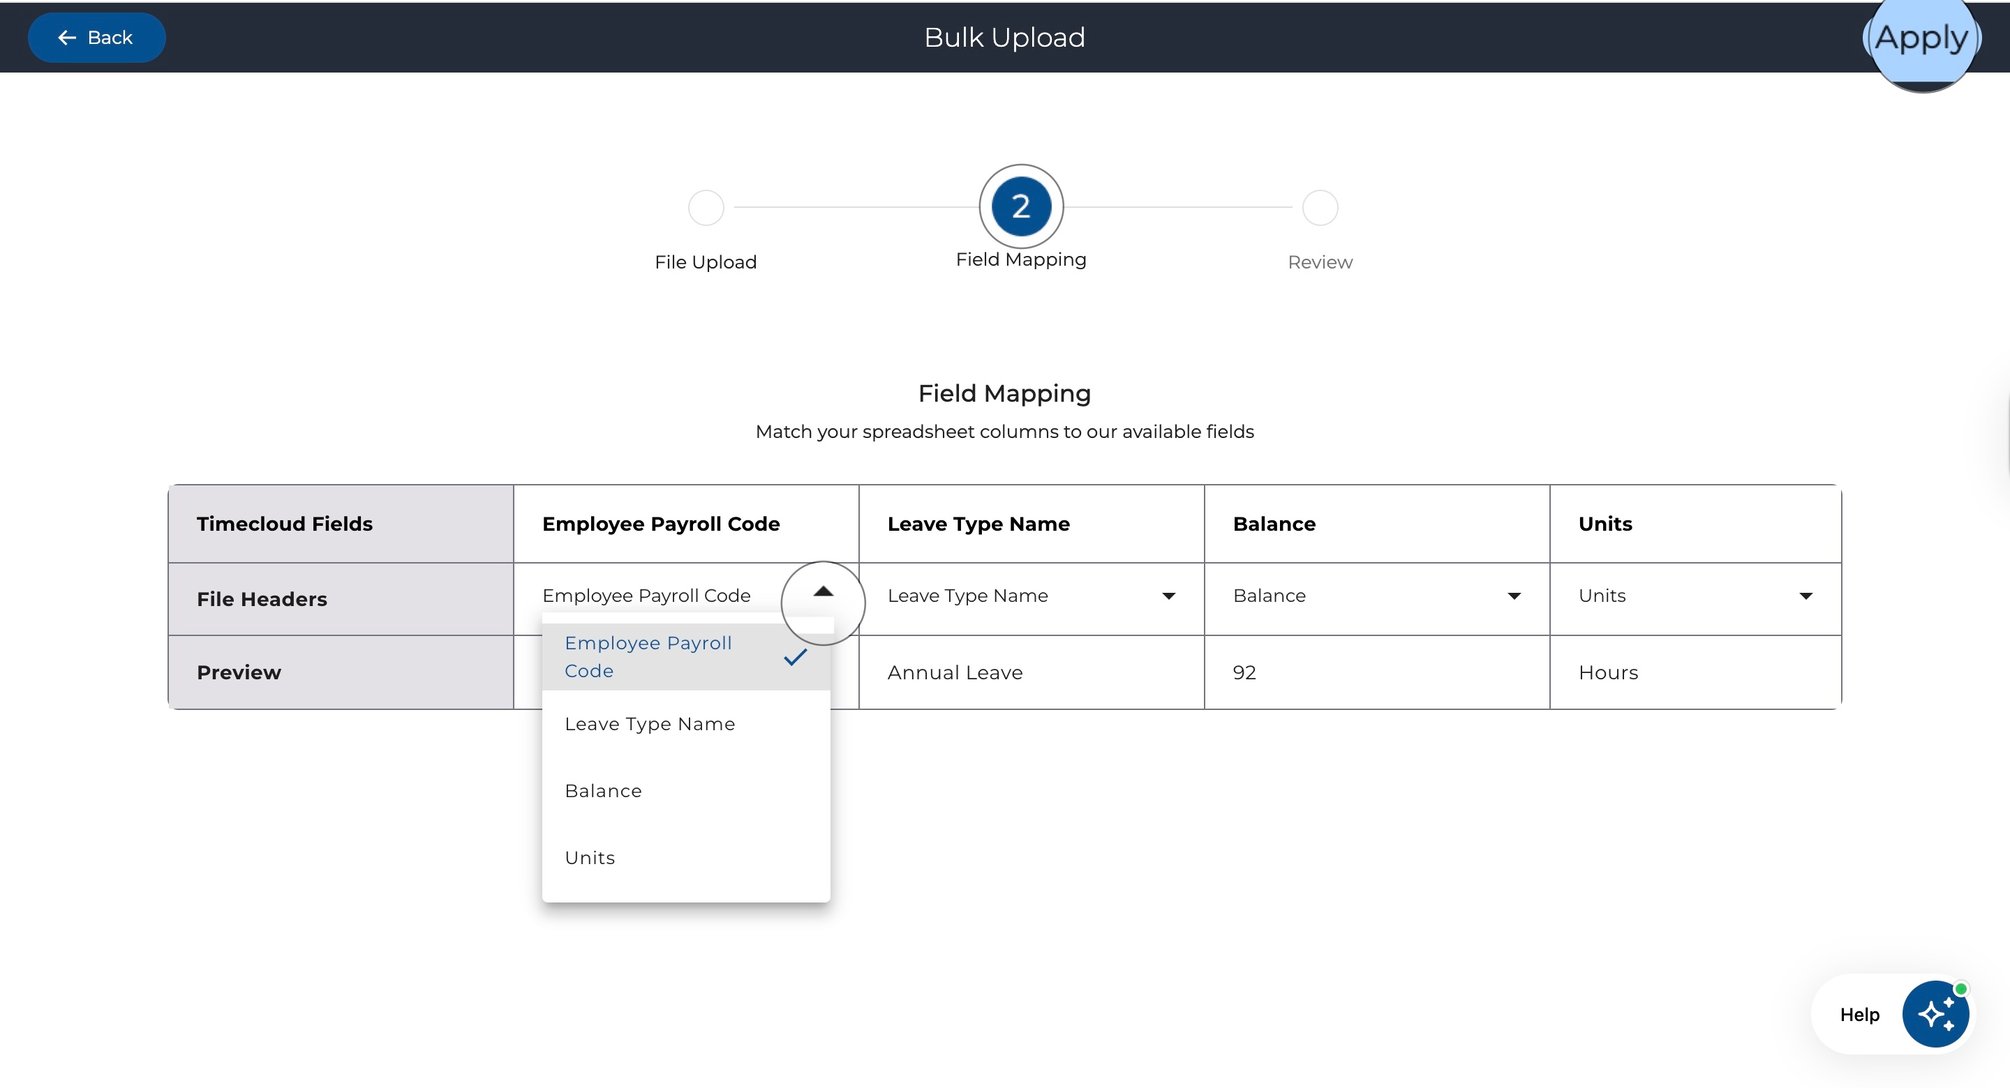Open the Leave Type Name file header dropdown
Image resolution: width=2010 pixels, height=1088 pixels.
1031,596
